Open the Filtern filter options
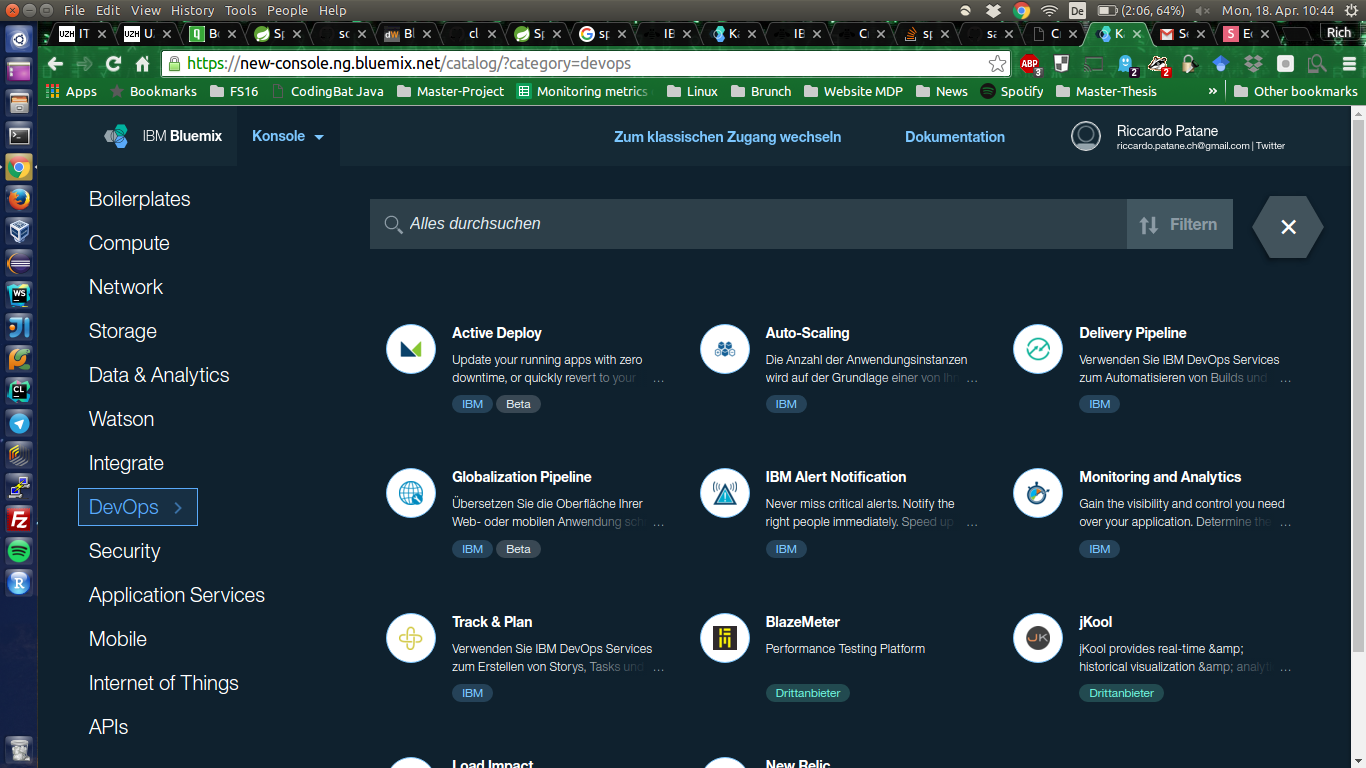1366x768 pixels. click(x=1180, y=225)
